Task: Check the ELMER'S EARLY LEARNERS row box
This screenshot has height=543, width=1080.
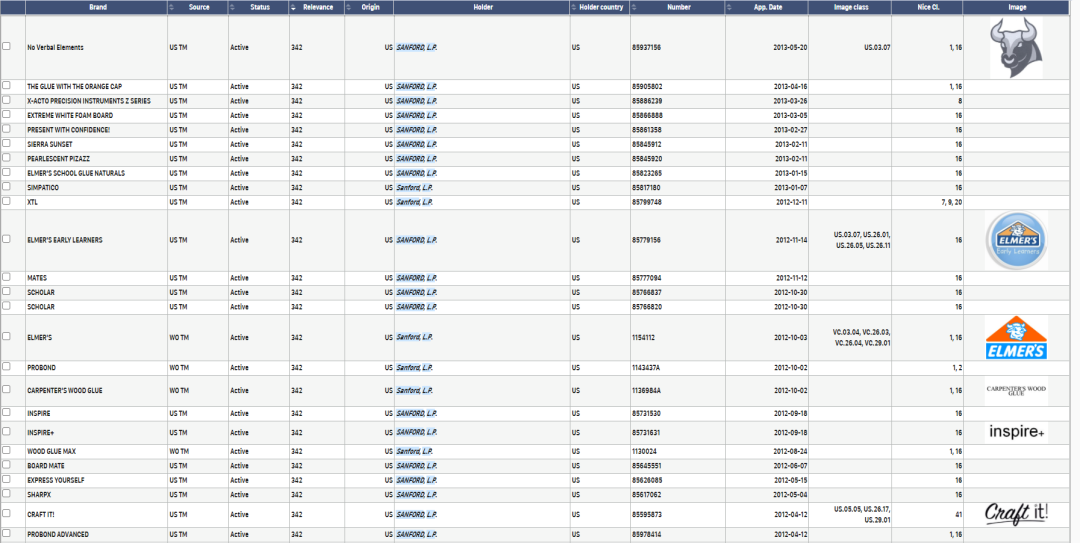Action: pyautogui.click(x=6, y=239)
